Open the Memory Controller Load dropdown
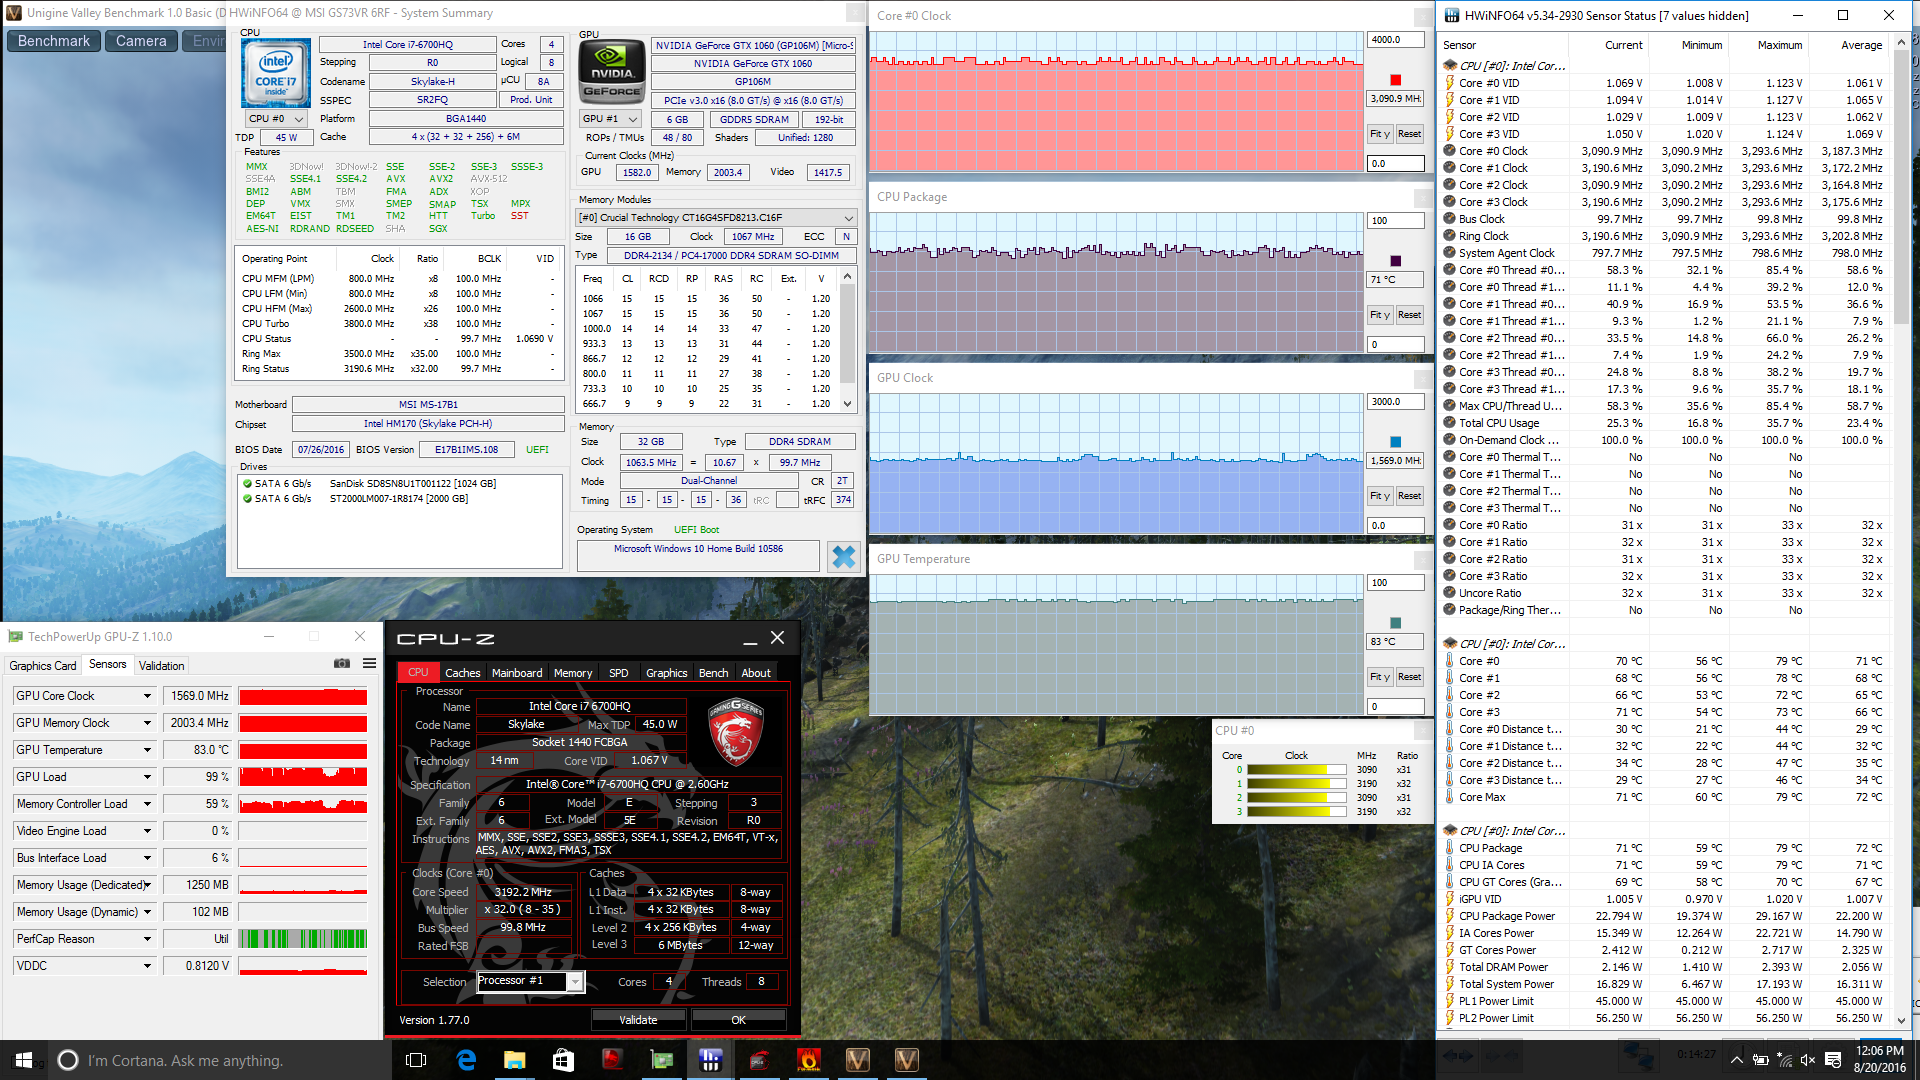Viewport: 1920px width, 1080px height. tap(147, 804)
